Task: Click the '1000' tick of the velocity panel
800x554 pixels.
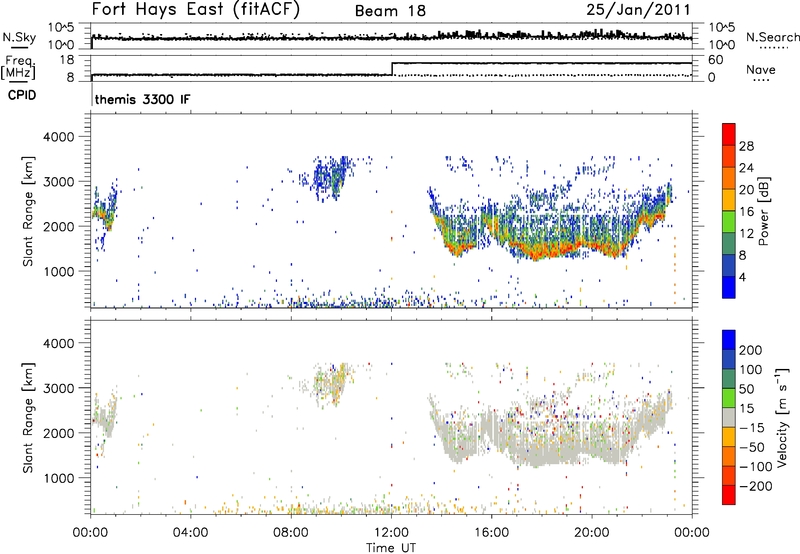Action: tap(59, 478)
